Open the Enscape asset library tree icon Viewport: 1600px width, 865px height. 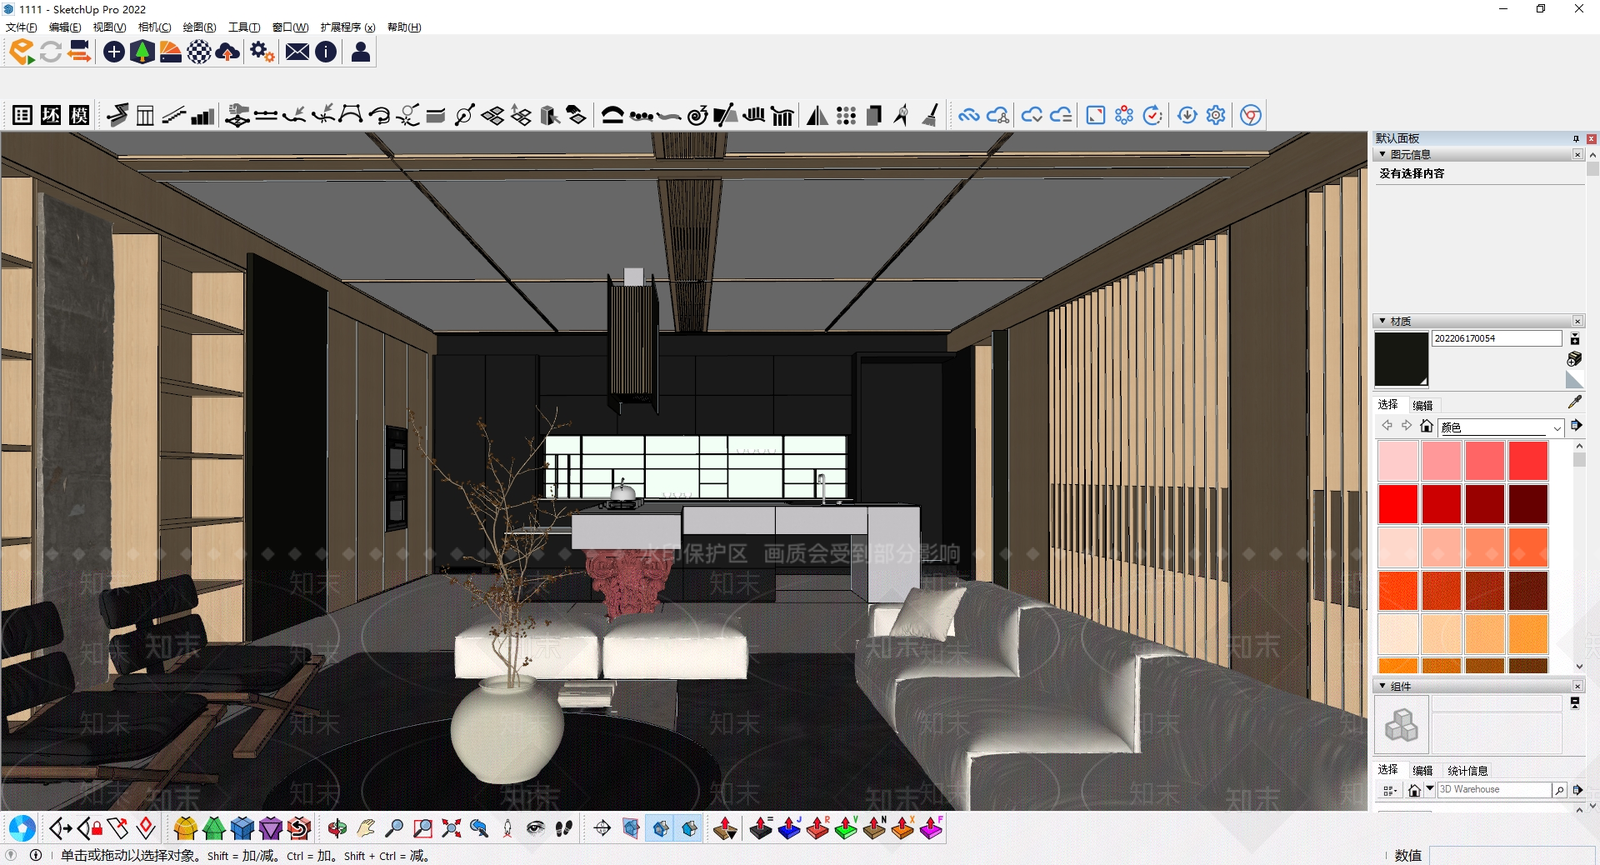coord(142,51)
